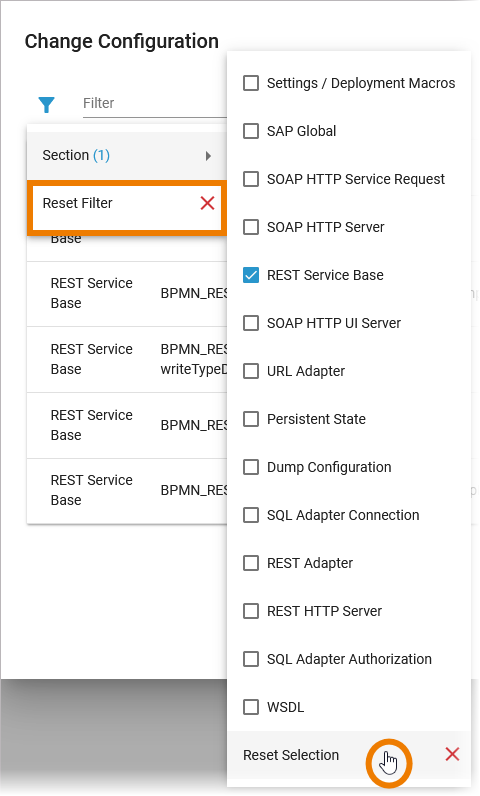Check Settings / Deployment Macros checkbox
The width and height of the screenshot is (480, 796).
point(251,83)
